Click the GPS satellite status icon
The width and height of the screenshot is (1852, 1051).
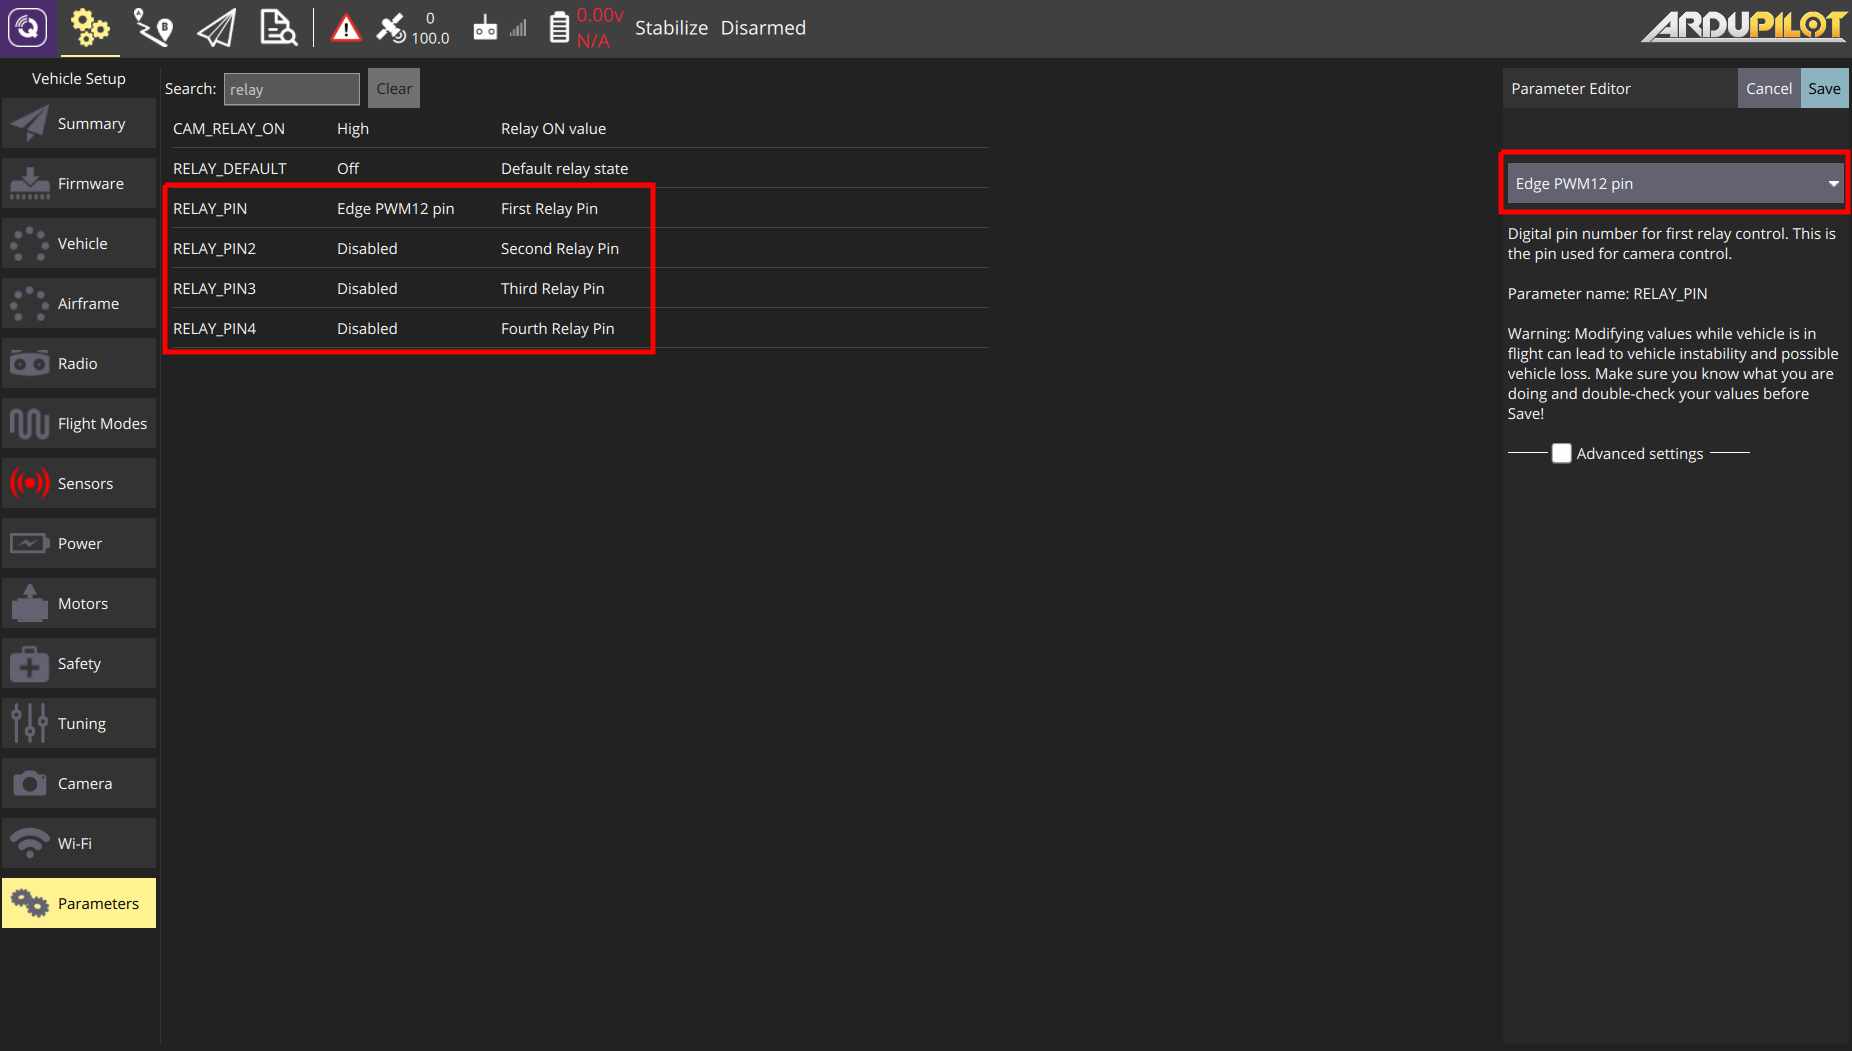tap(391, 28)
